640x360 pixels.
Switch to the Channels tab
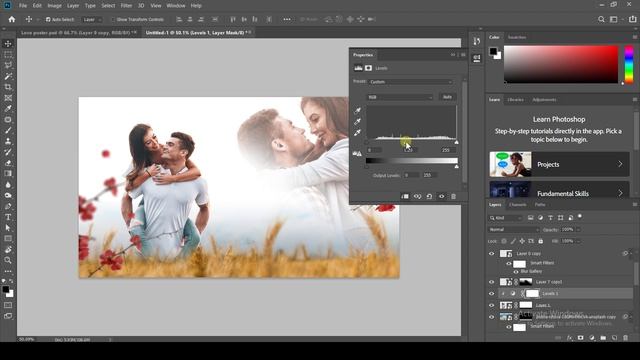[x=518, y=204]
